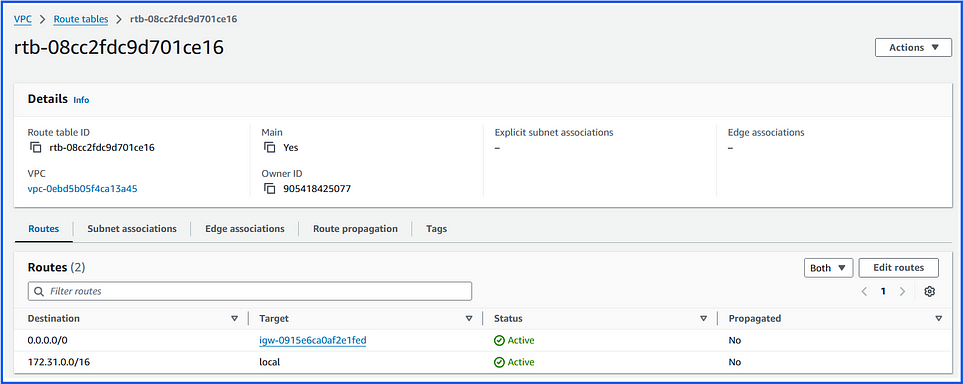The width and height of the screenshot is (963, 384).
Task: Open the Details Info link
Action: [x=81, y=100]
